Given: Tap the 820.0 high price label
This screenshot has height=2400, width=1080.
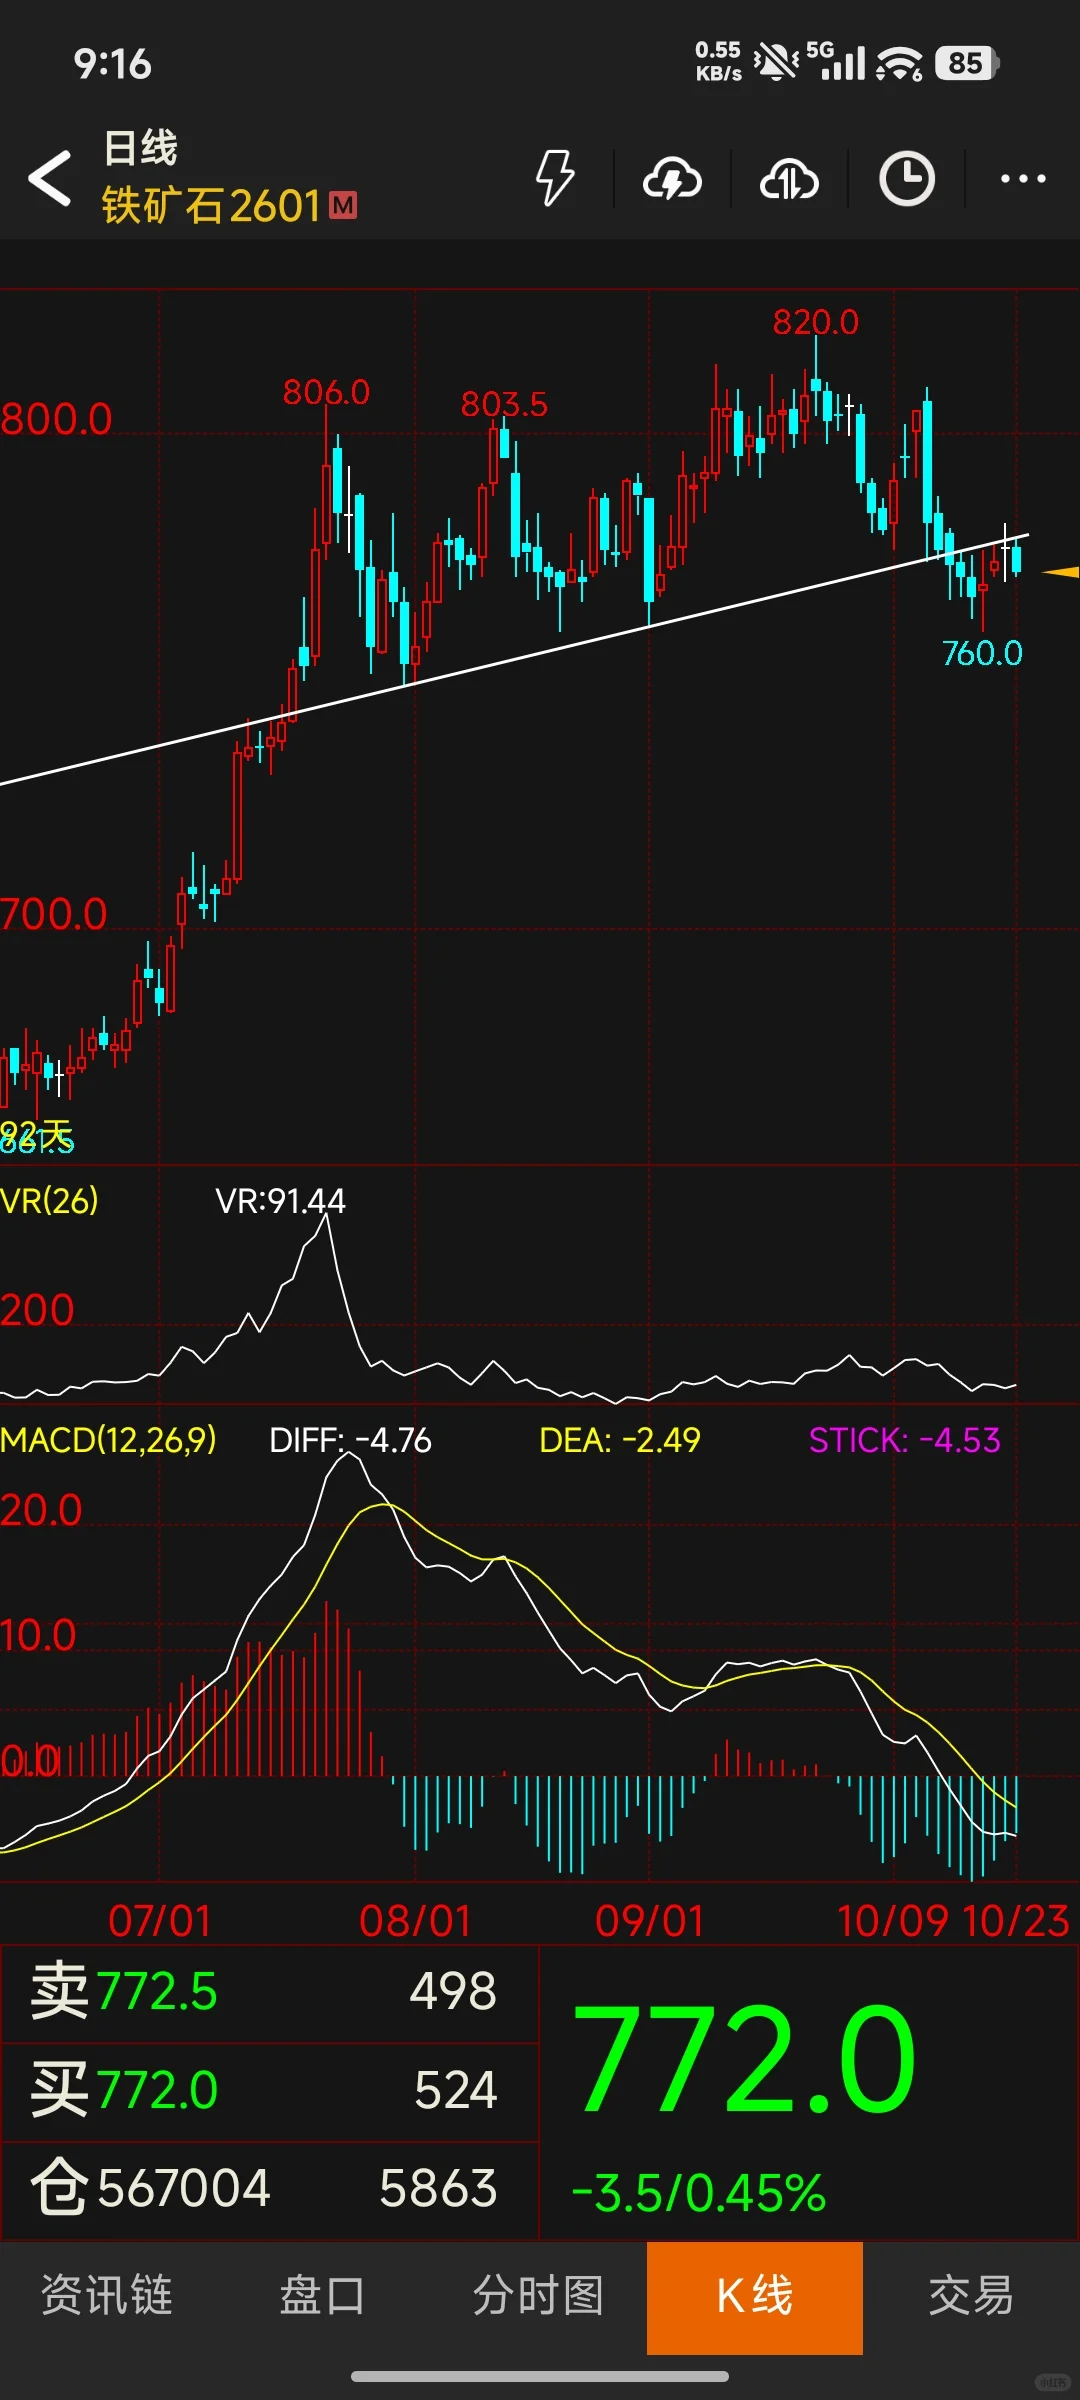Looking at the screenshot, I should coord(815,322).
